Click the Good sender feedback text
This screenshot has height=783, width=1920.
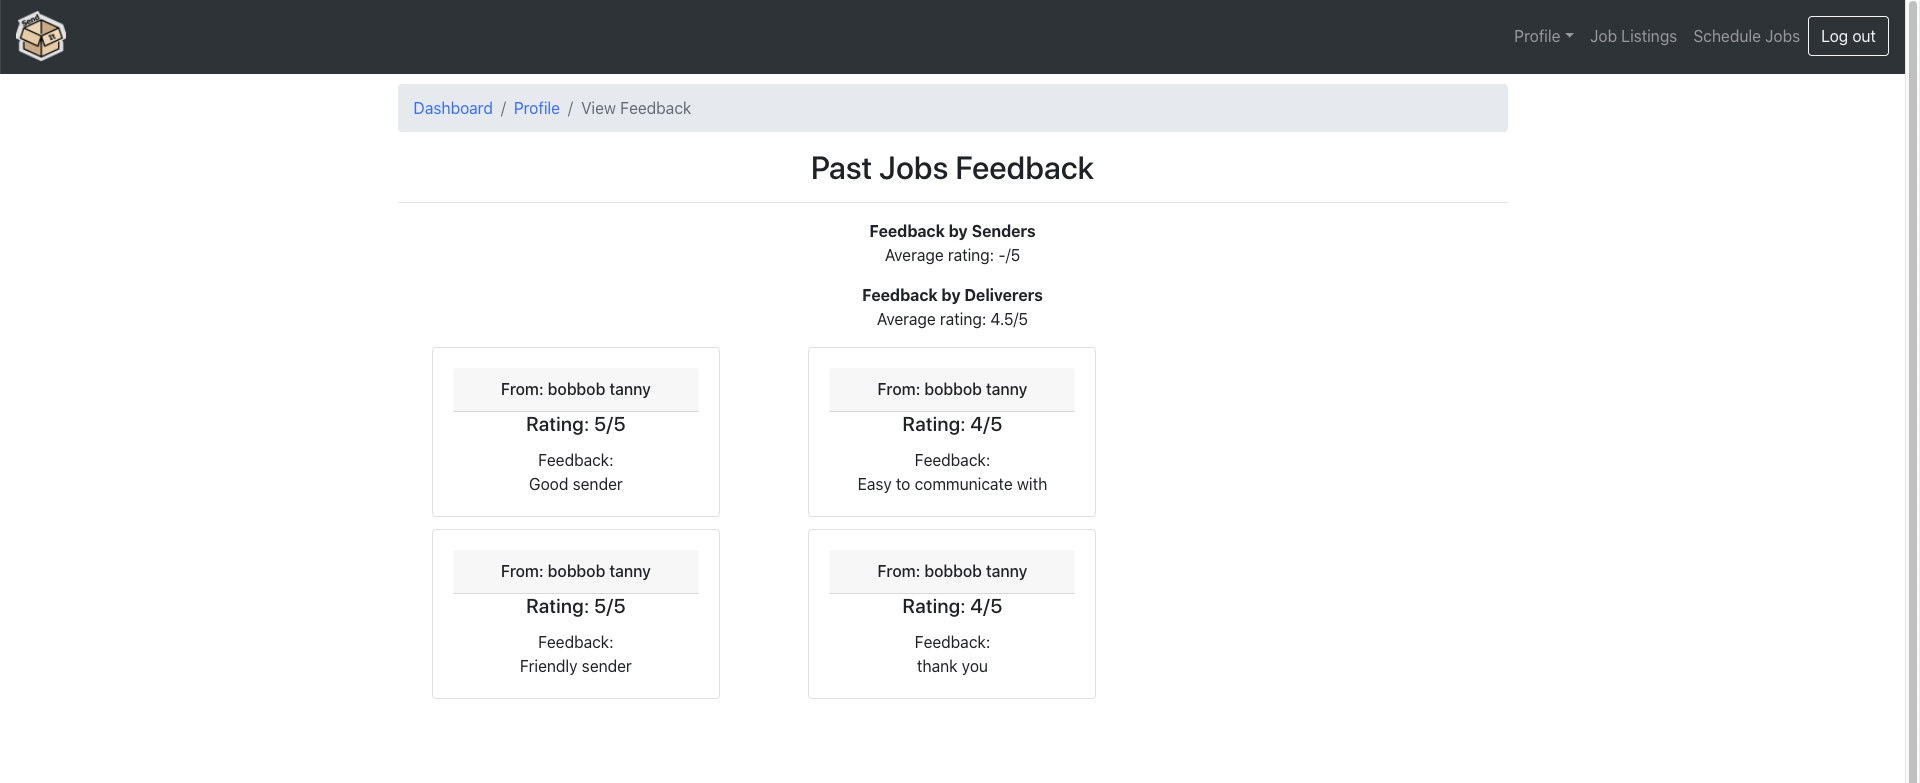pos(576,484)
